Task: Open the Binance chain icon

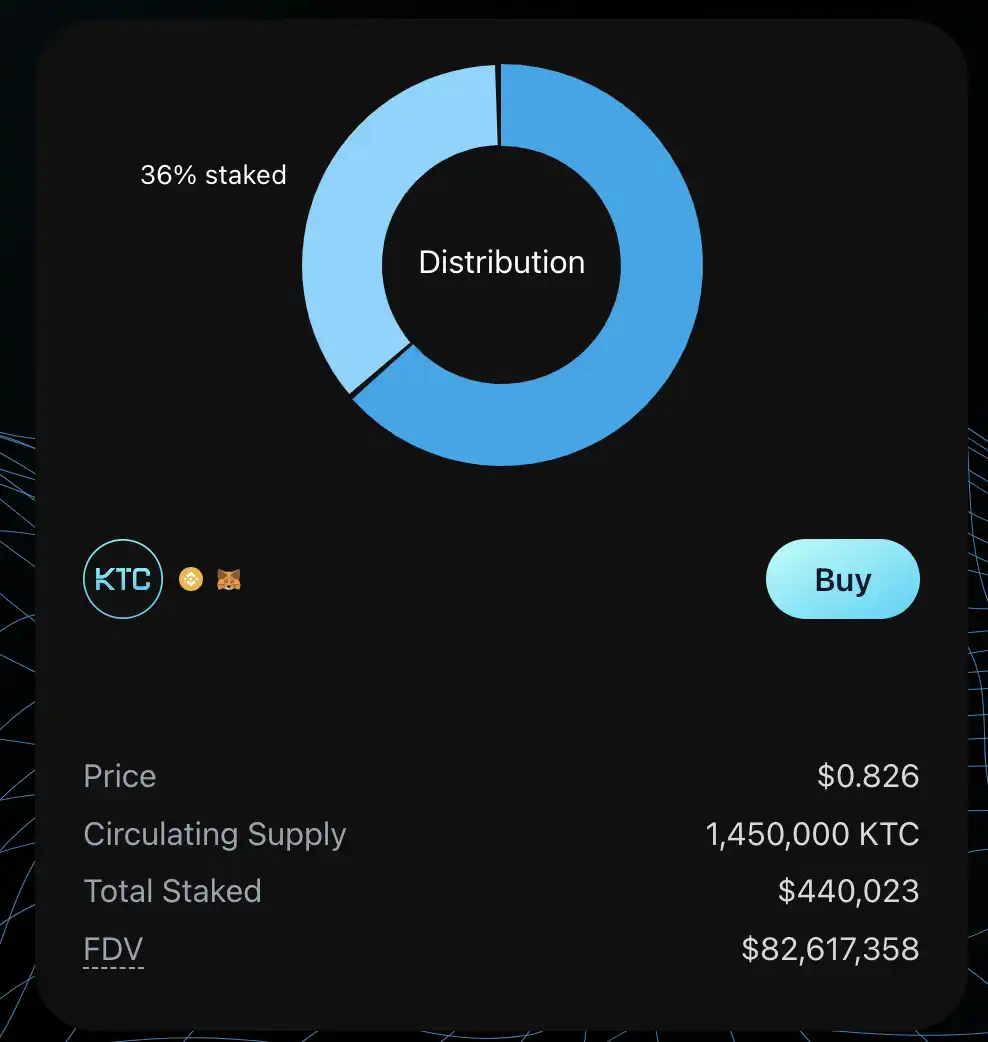Action: click(191, 579)
